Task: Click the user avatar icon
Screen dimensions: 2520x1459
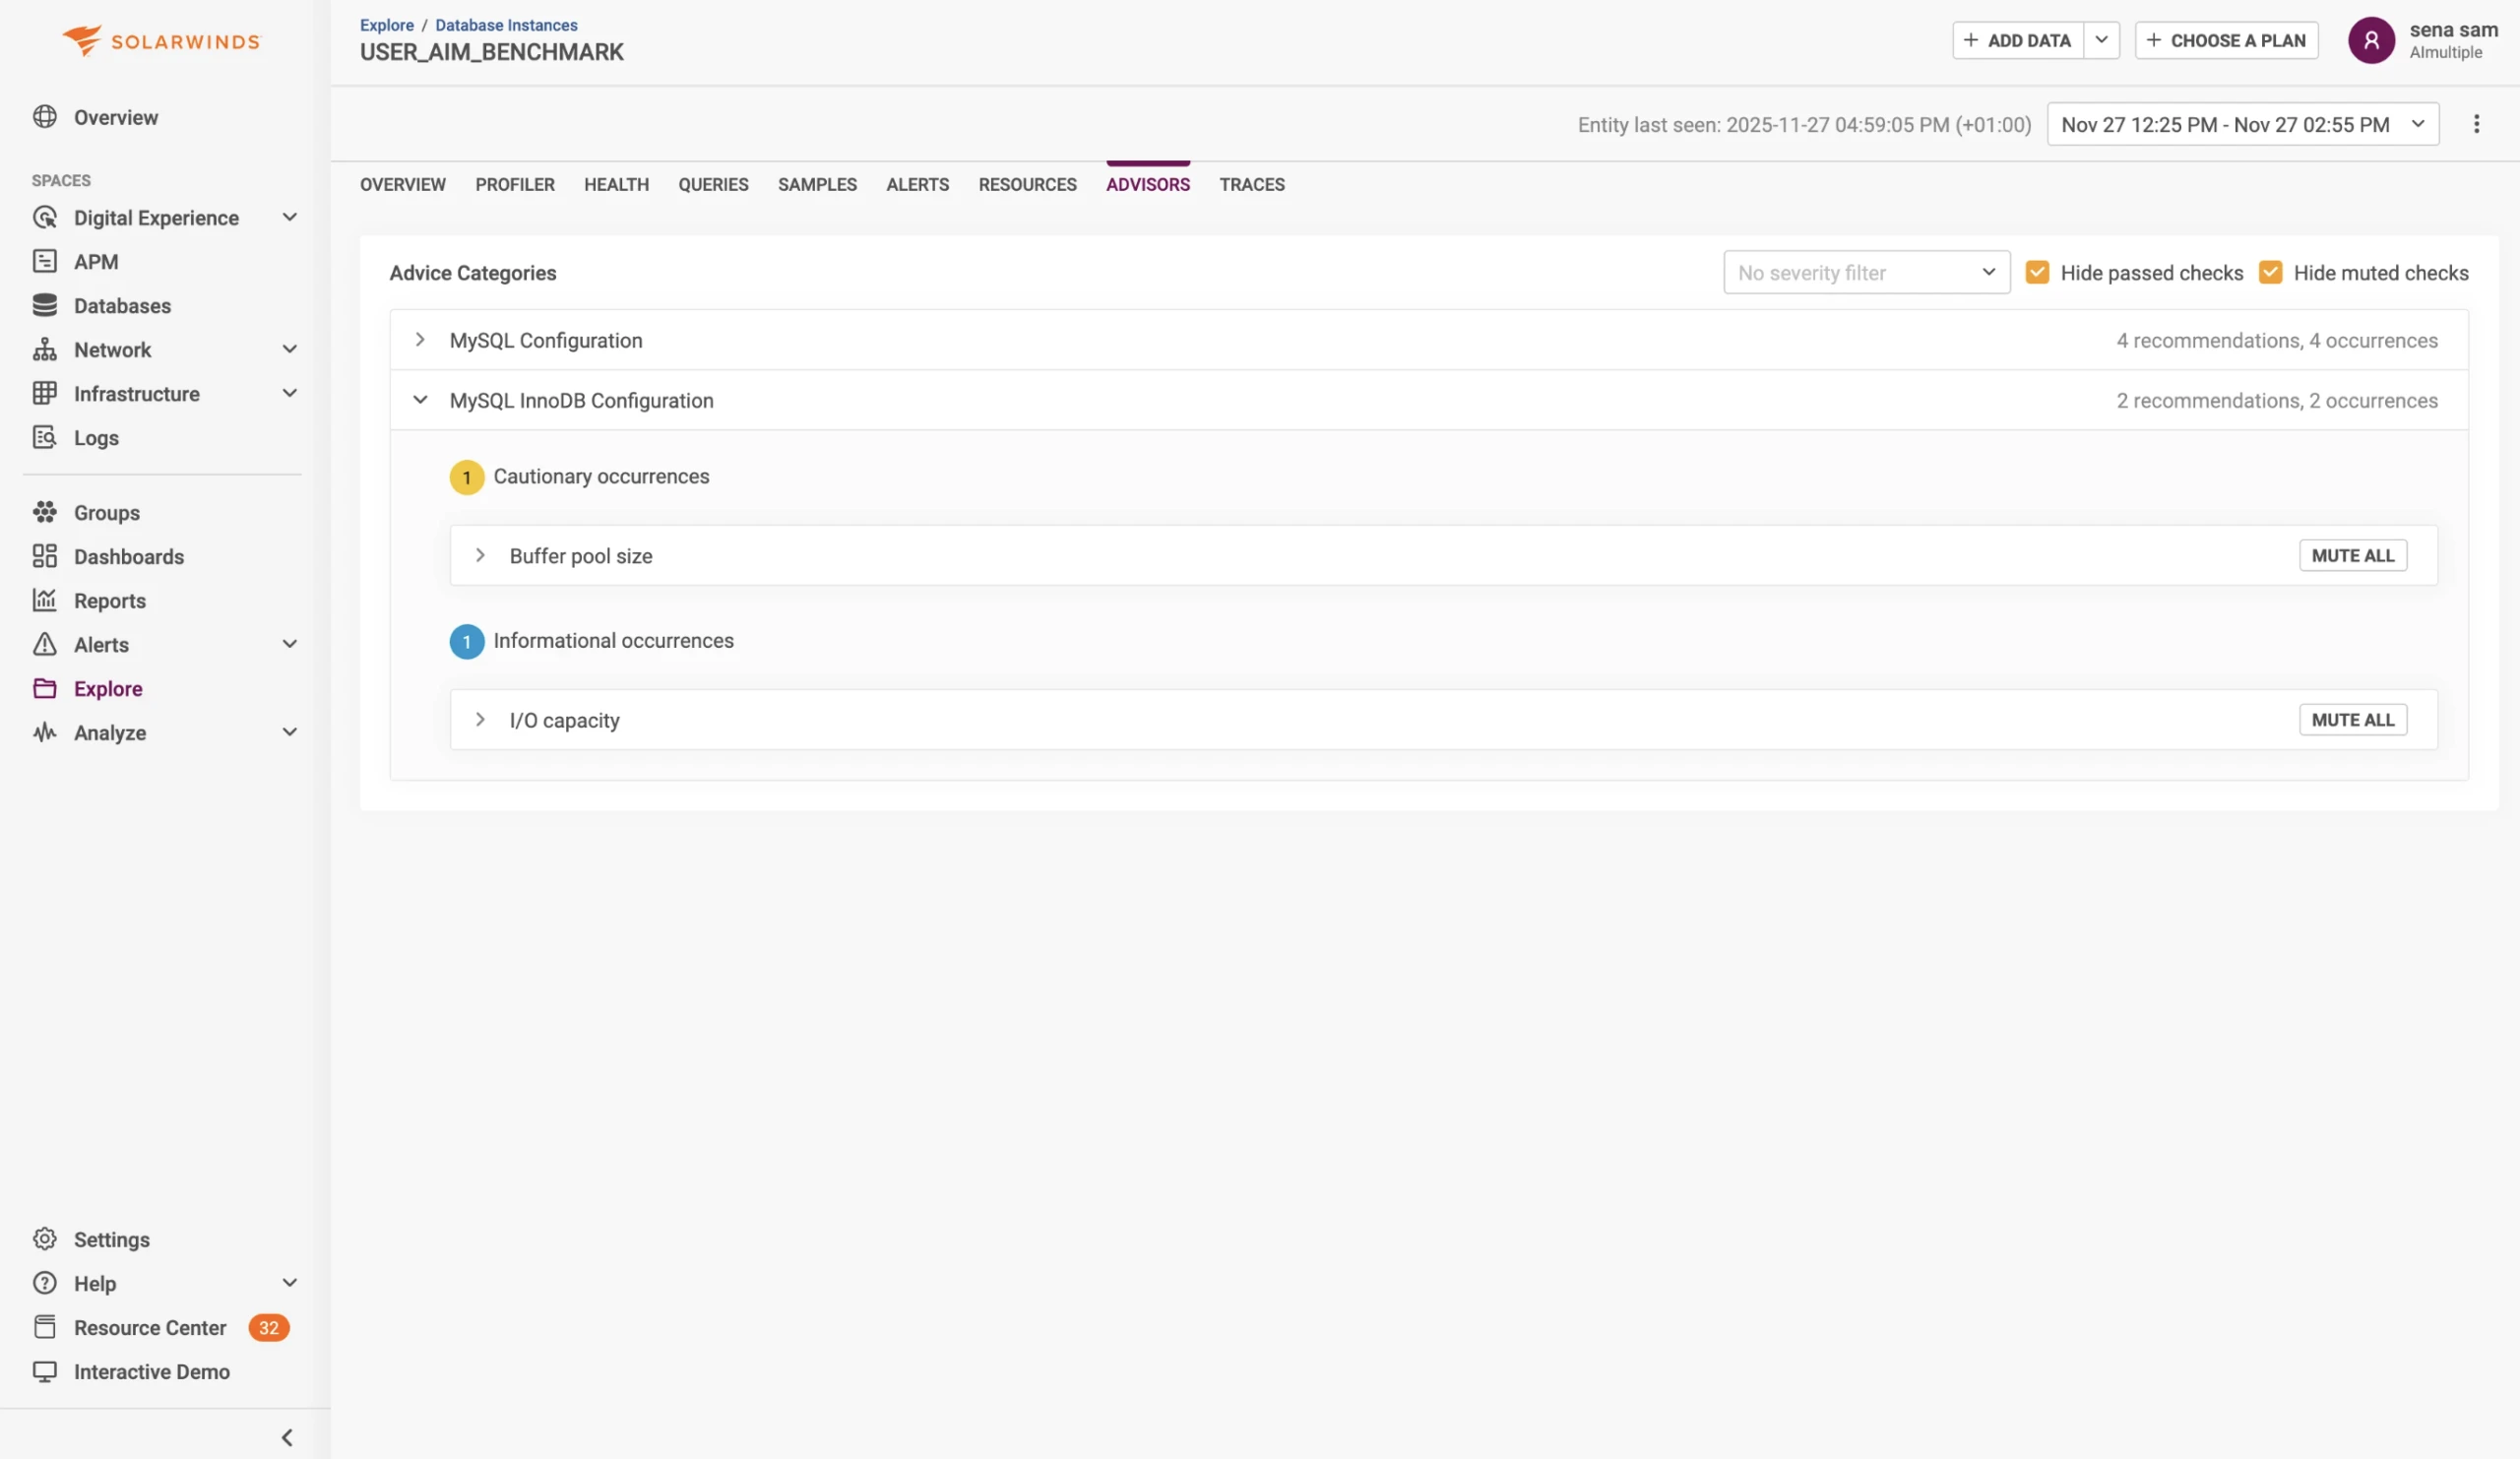Action: [x=2371, y=41]
